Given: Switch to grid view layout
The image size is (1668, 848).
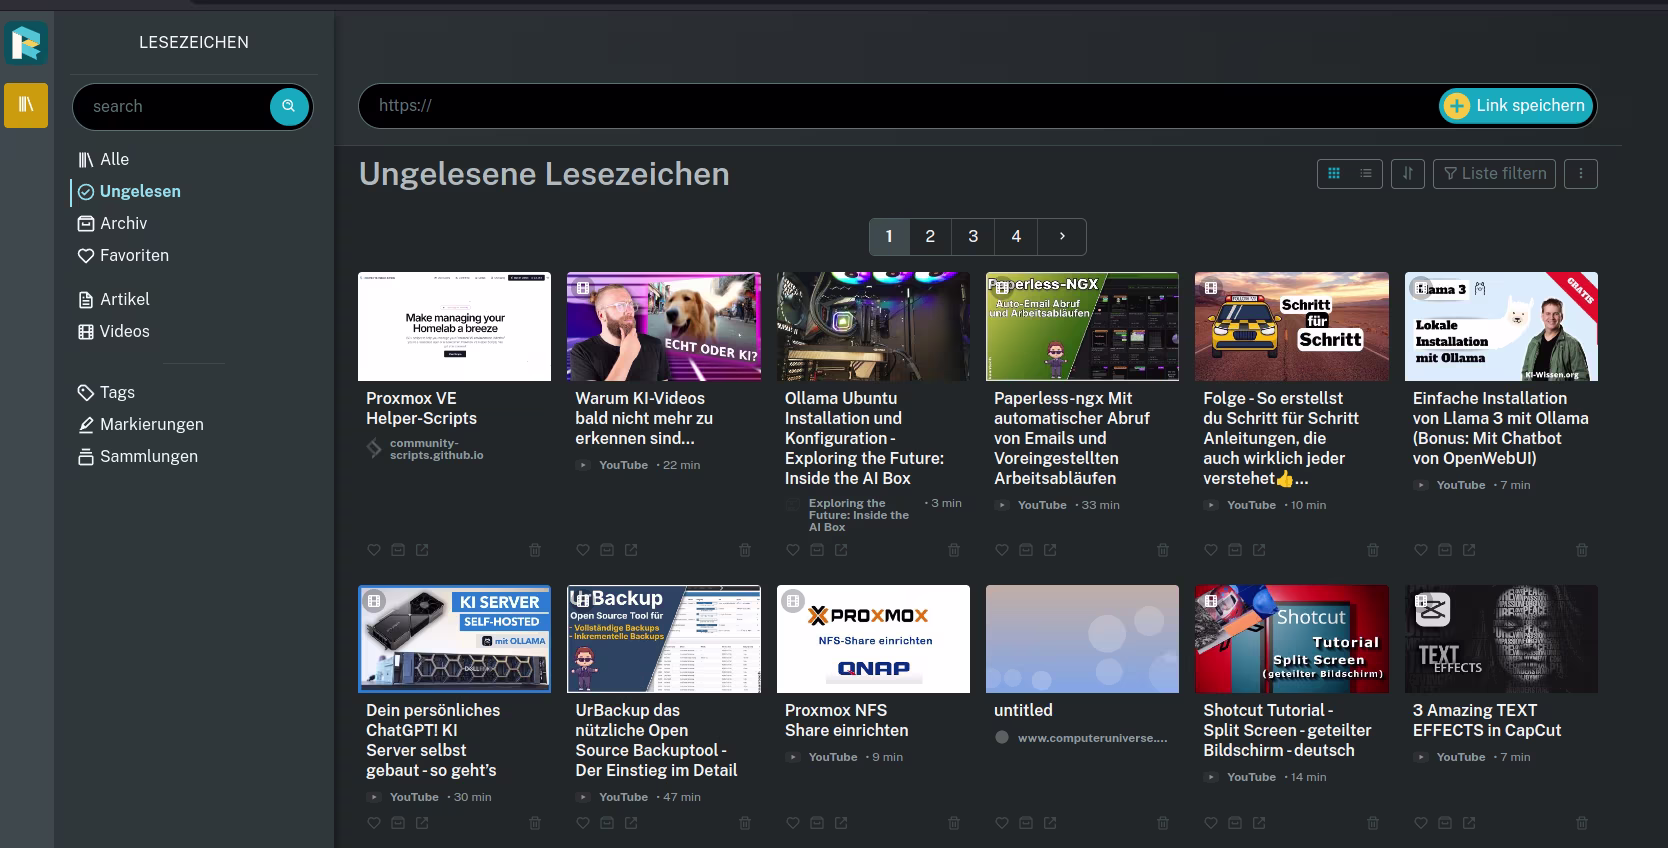Looking at the screenshot, I should (x=1334, y=174).
